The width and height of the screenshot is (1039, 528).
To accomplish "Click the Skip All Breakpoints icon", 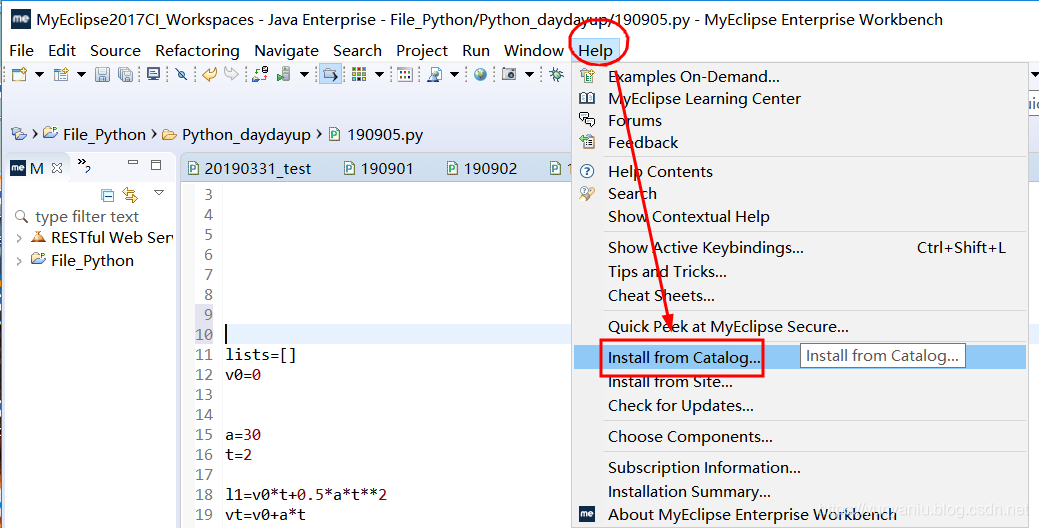I will point(182,74).
